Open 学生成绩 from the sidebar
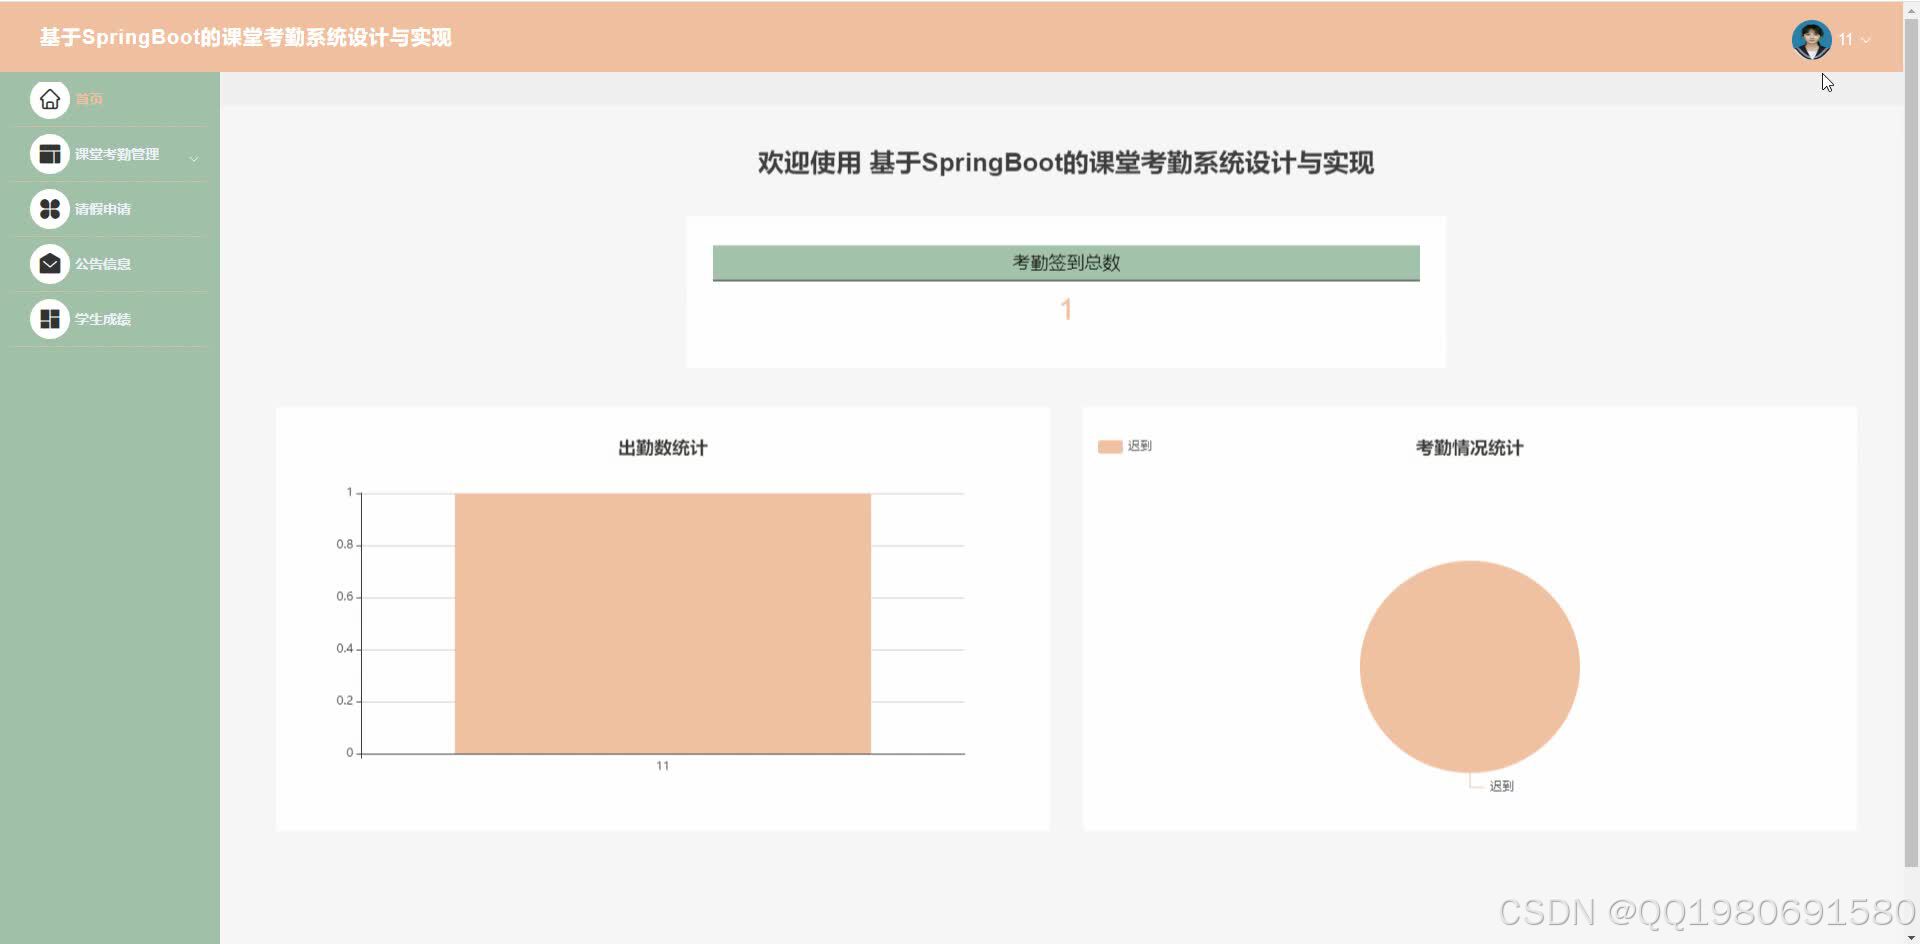This screenshot has height=944, width=1920. click(103, 318)
